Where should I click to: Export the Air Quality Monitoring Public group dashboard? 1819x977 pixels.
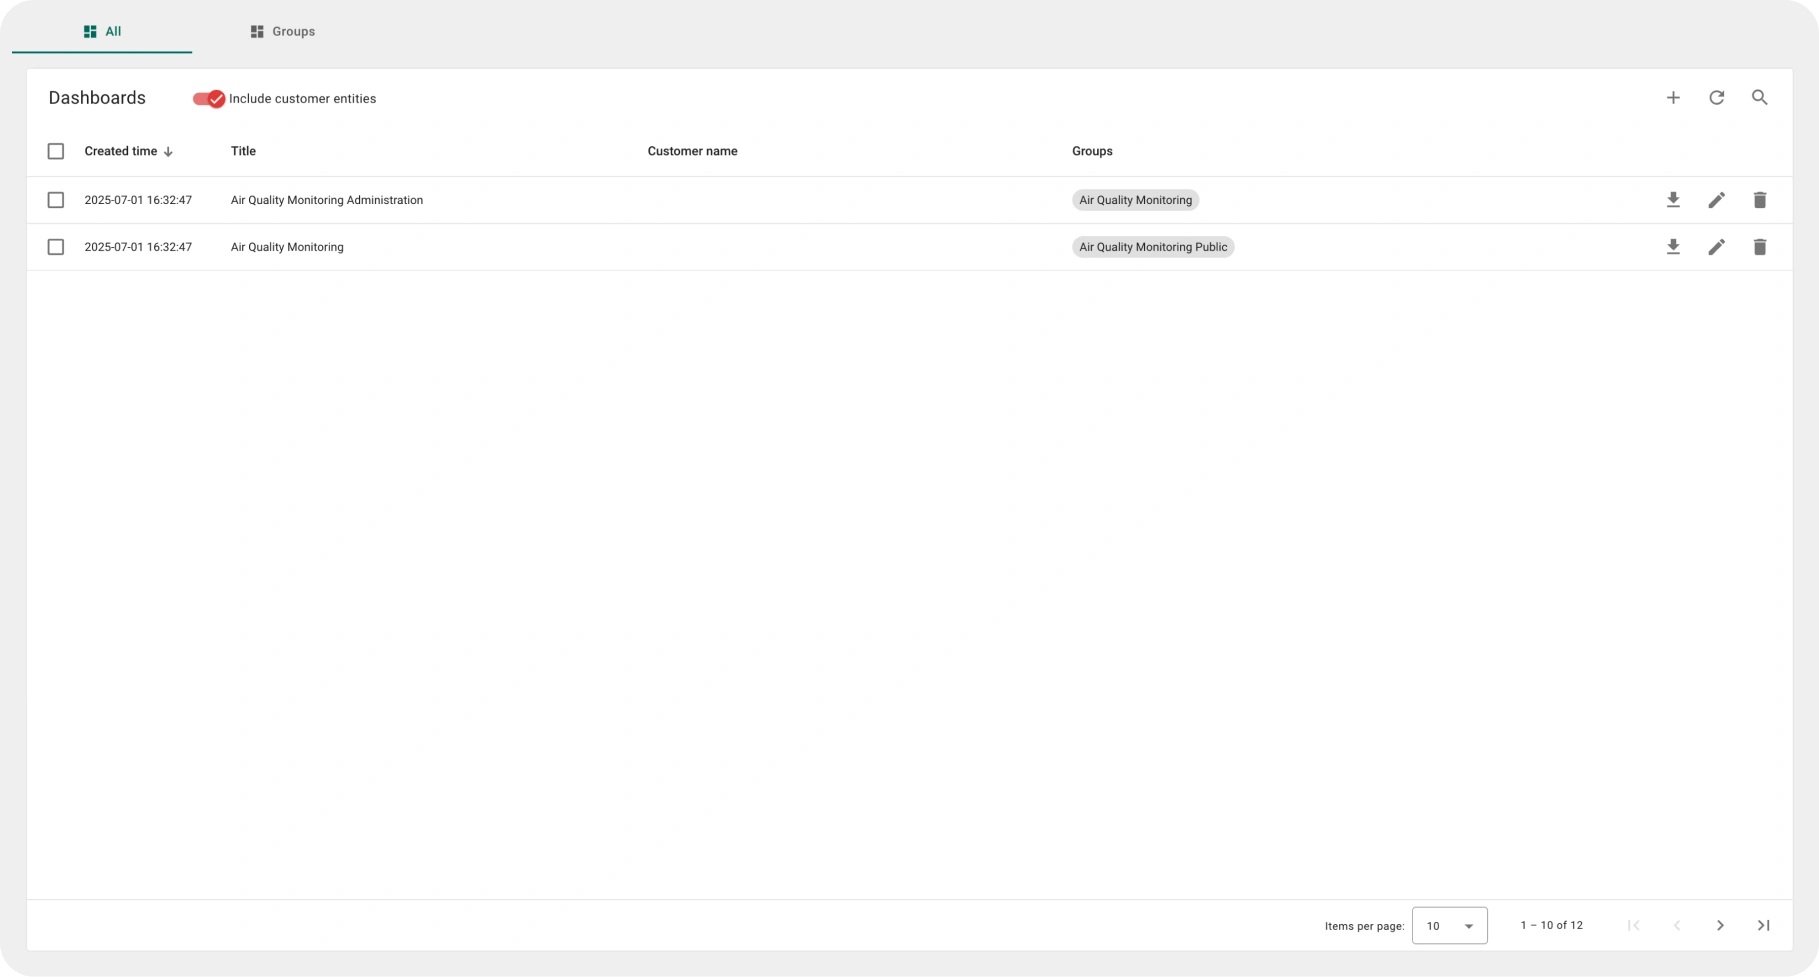[1673, 247]
